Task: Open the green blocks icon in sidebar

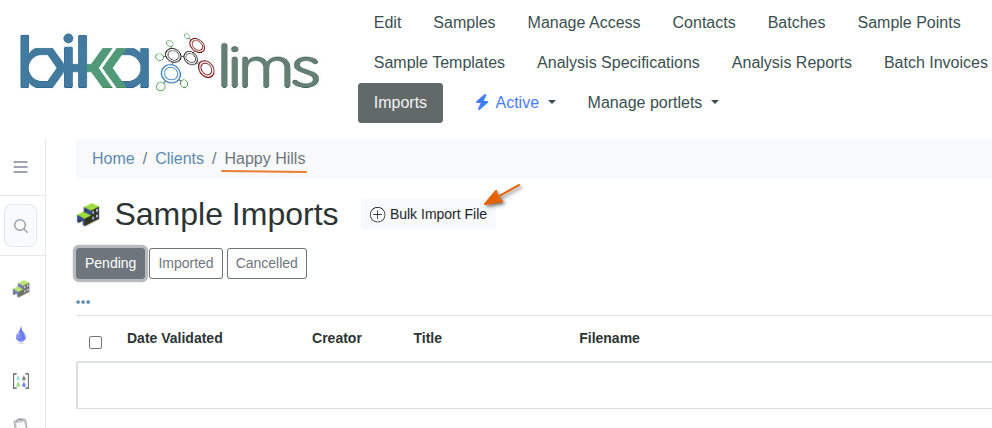Action: (20, 289)
